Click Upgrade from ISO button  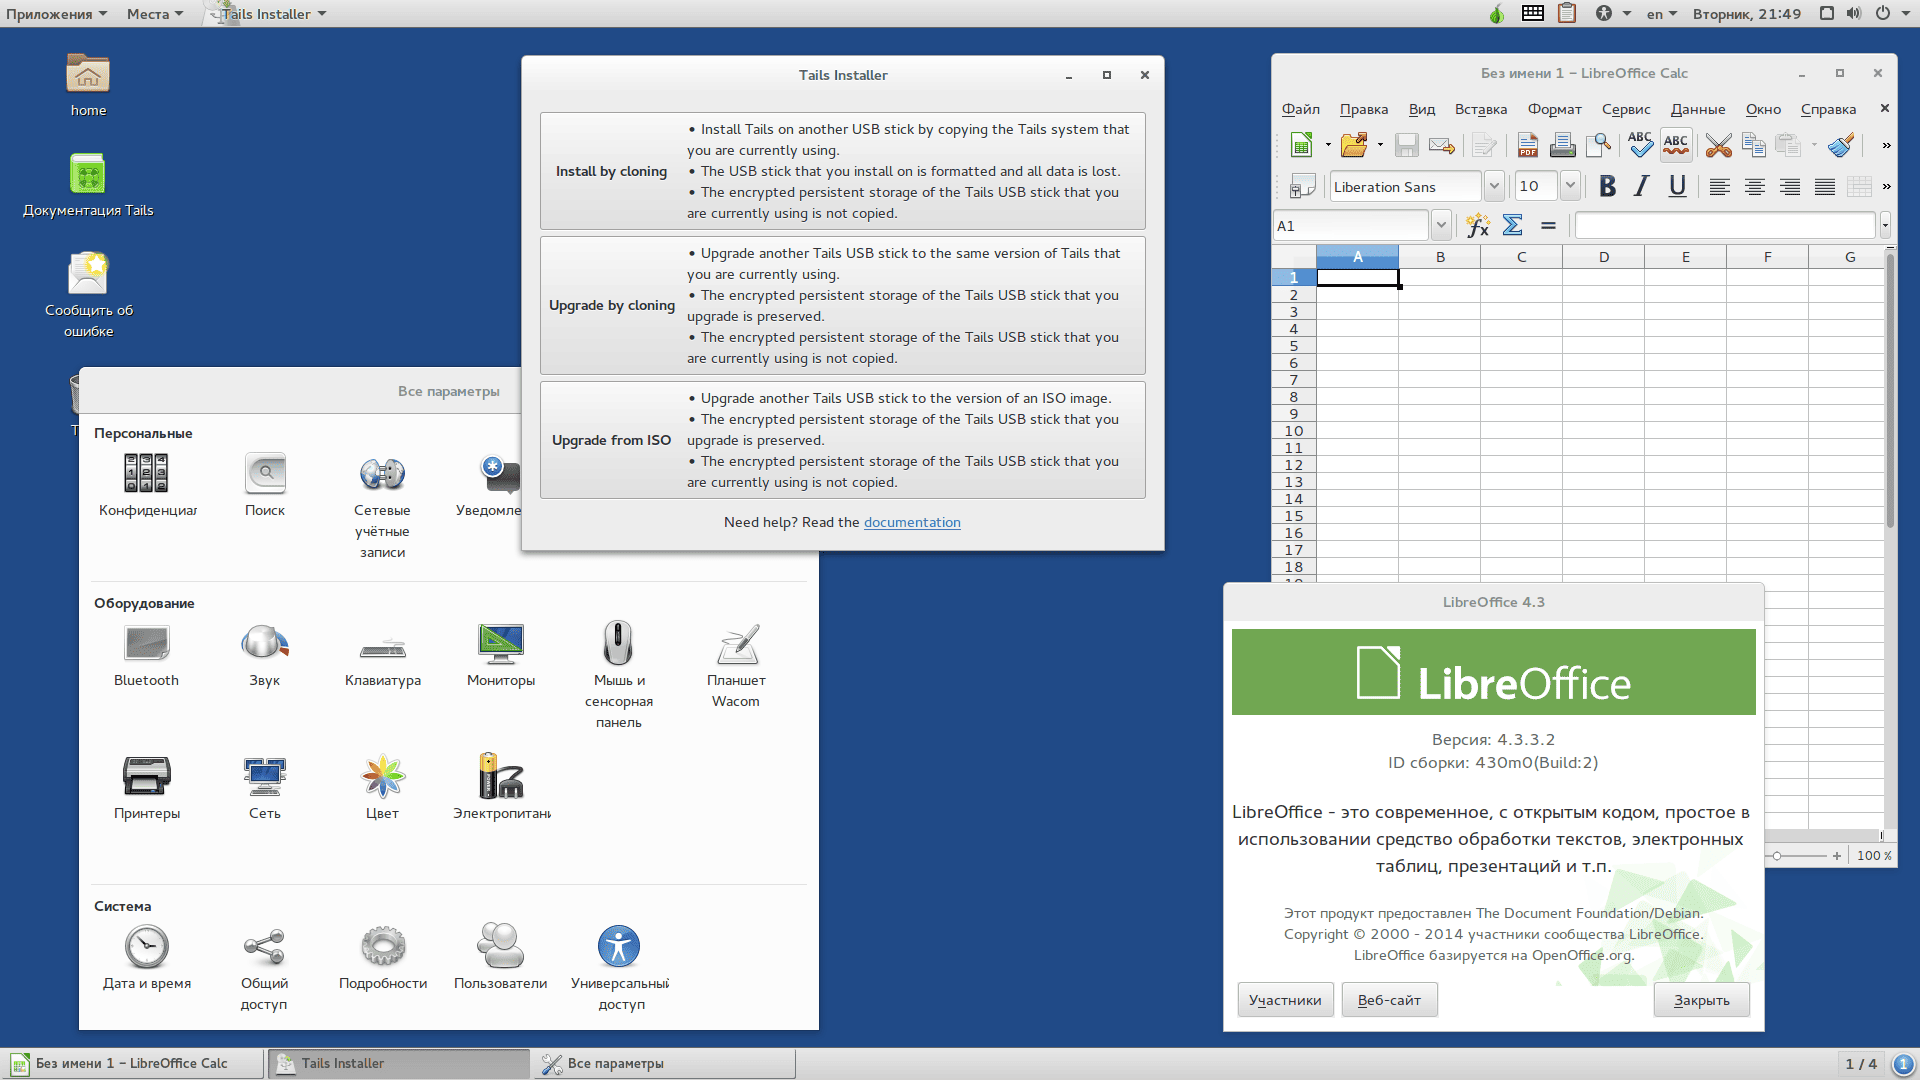(x=843, y=440)
